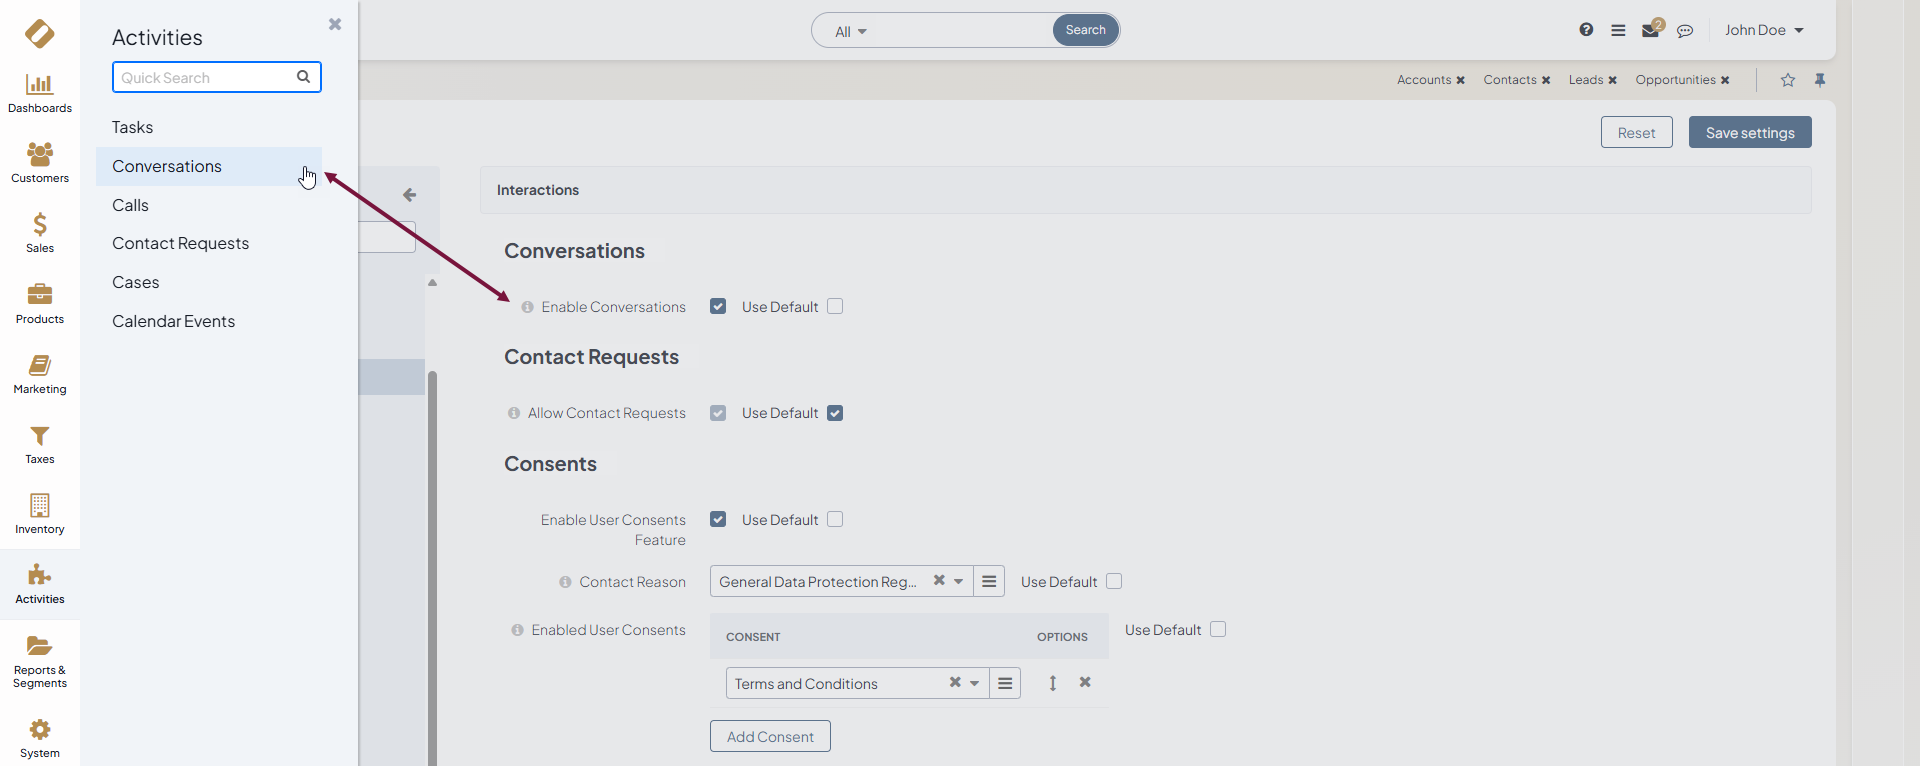1920x766 pixels.
Task: Focus the Quick Search input field
Action: [x=206, y=77]
